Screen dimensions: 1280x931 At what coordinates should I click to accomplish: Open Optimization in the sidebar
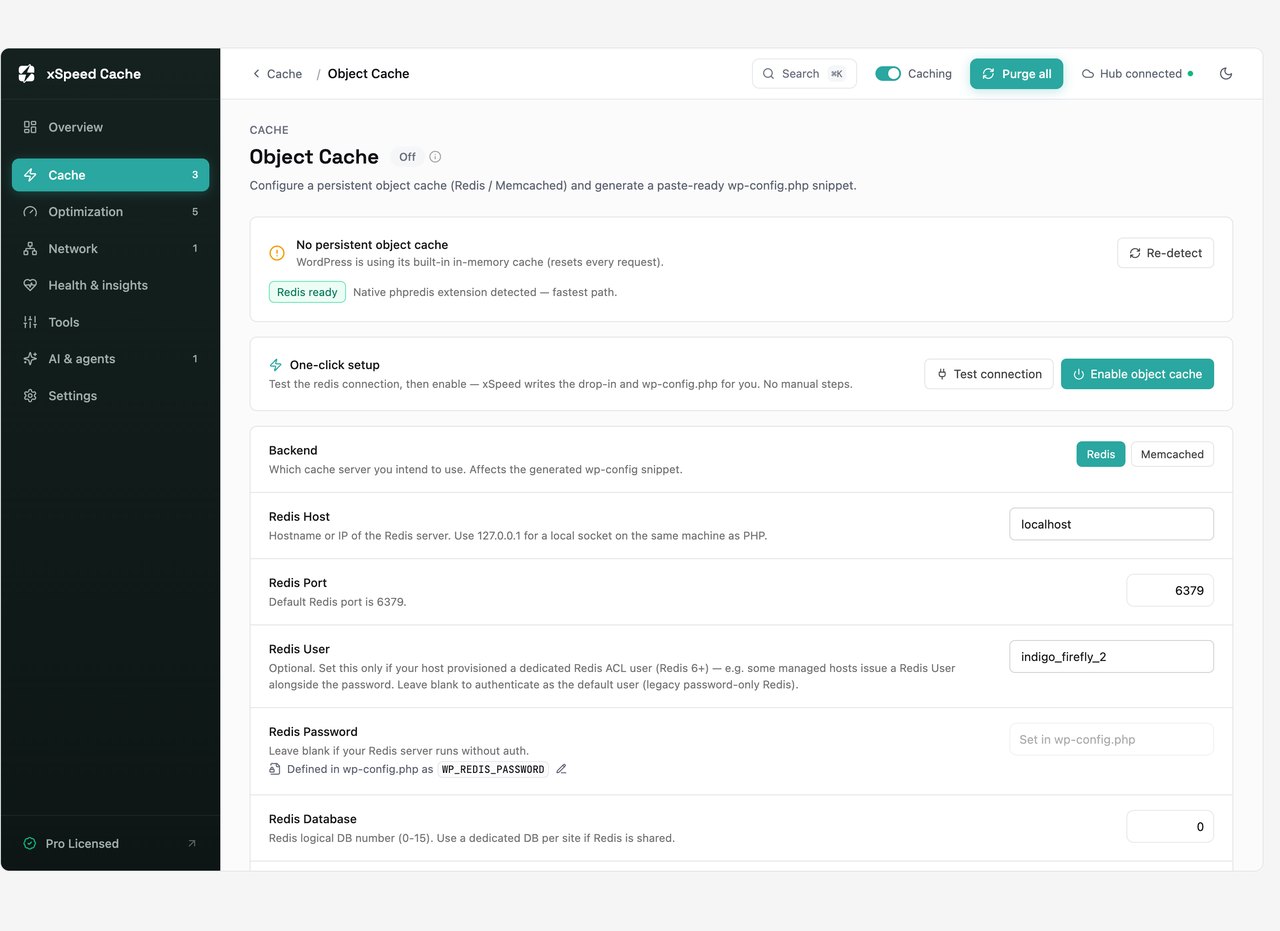(110, 212)
